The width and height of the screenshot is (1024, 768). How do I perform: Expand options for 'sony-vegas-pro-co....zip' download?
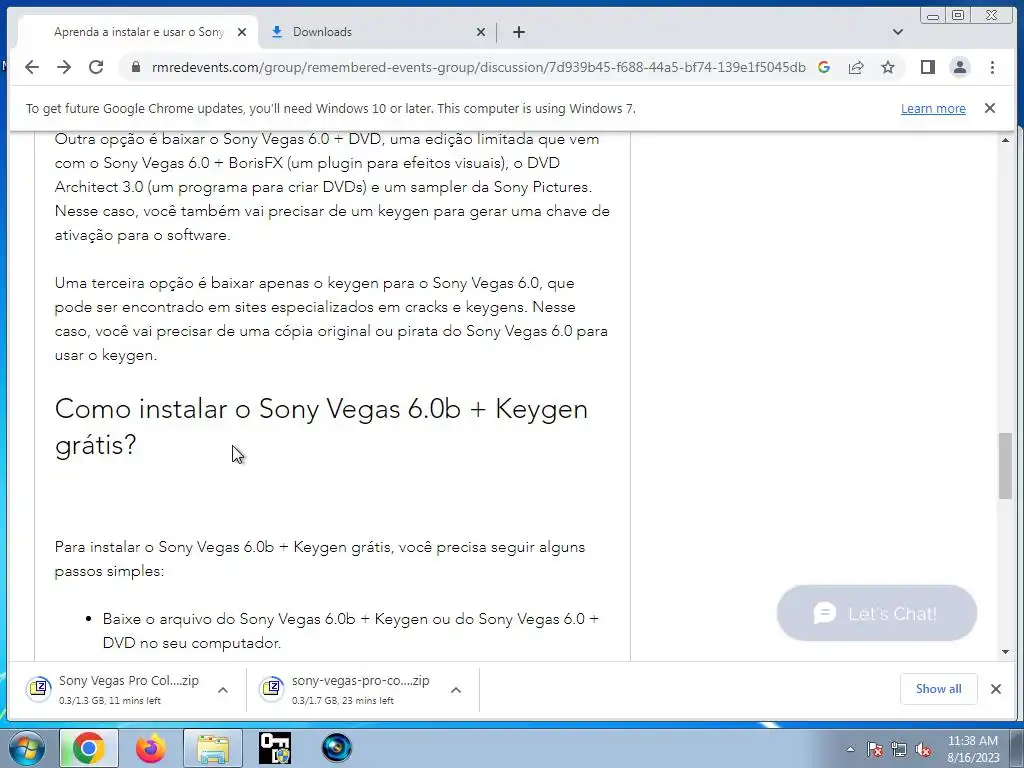456,690
